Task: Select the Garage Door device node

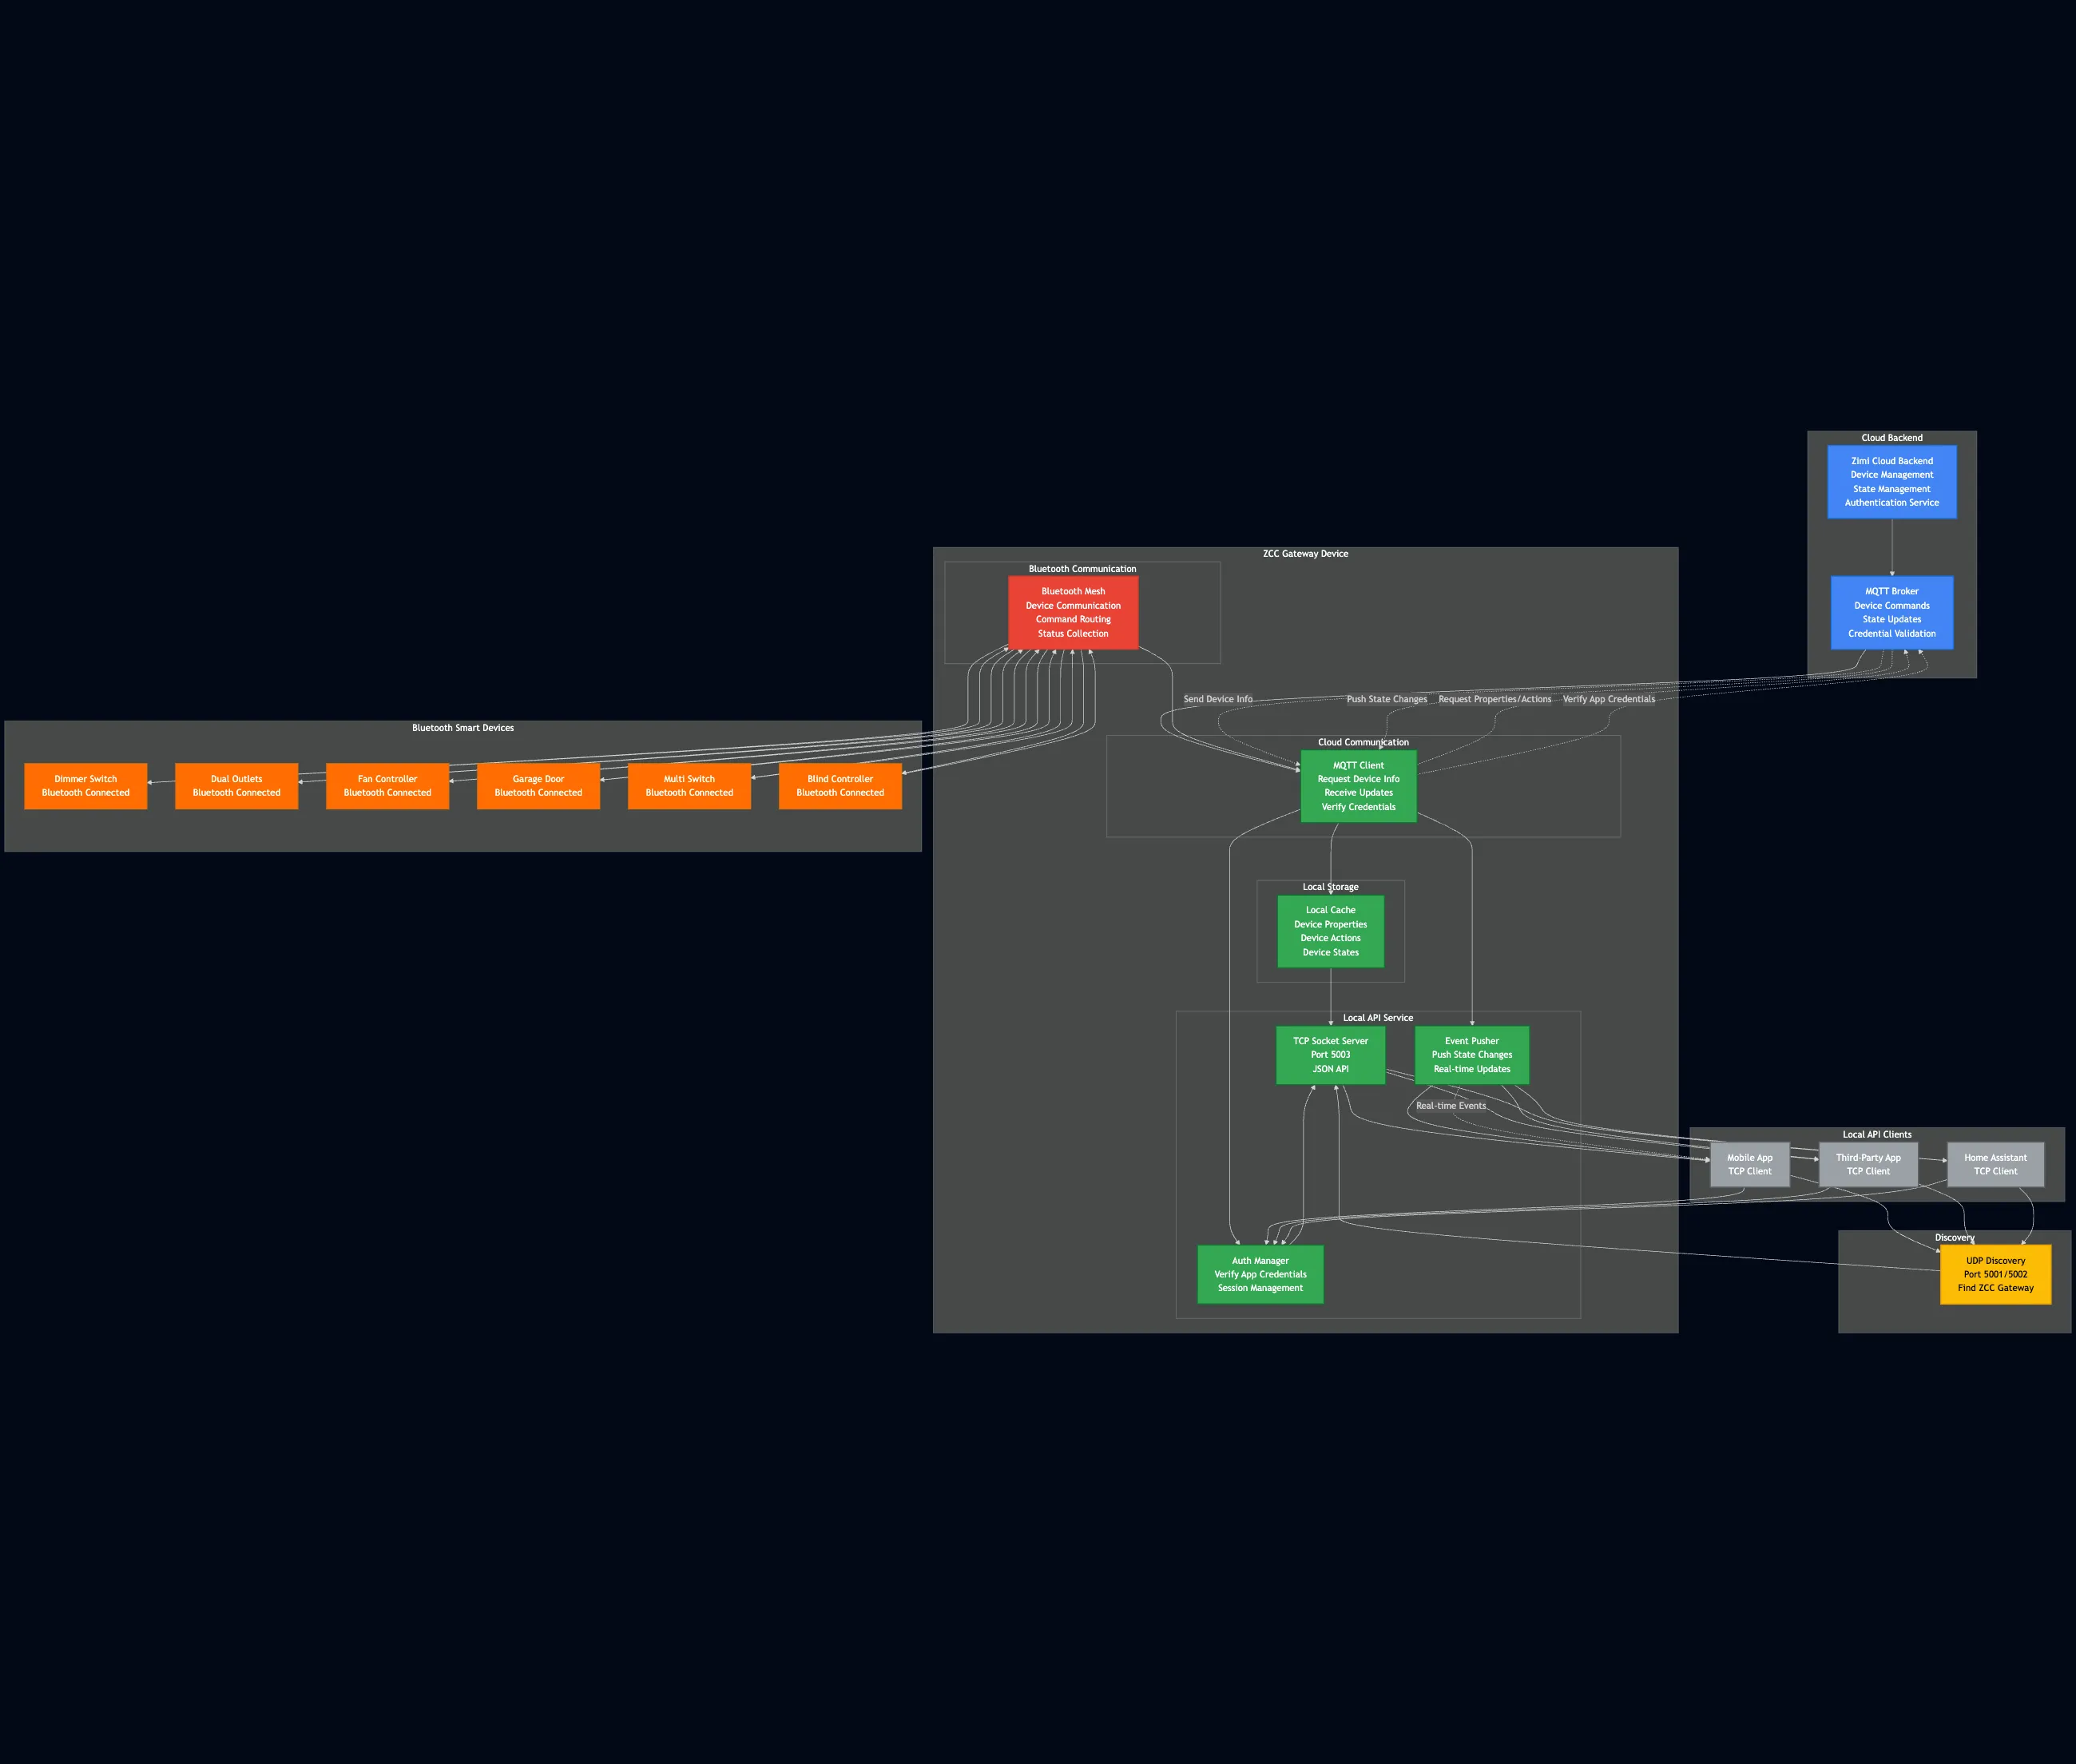Action: pyautogui.click(x=537, y=785)
